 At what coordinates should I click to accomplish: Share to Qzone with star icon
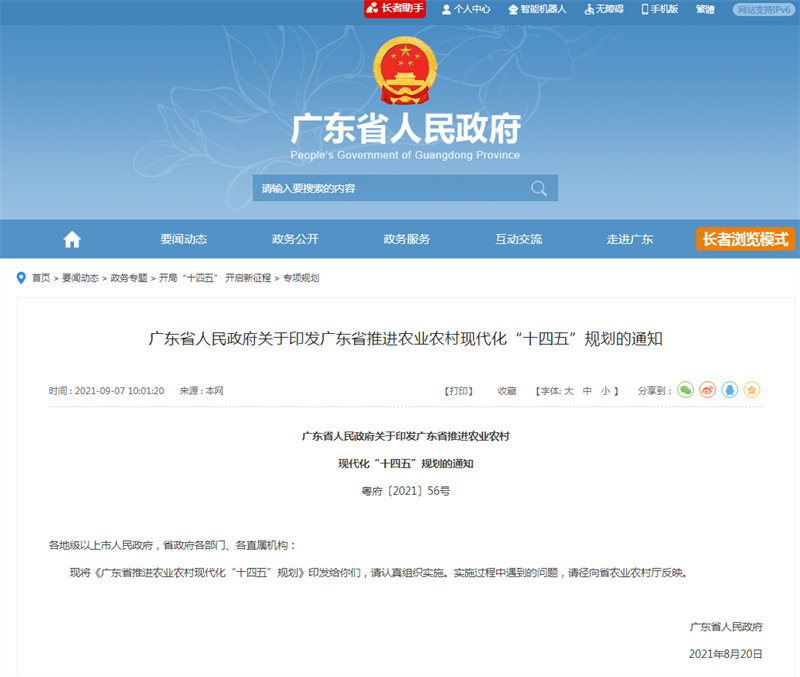pyautogui.click(x=752, y=390)
